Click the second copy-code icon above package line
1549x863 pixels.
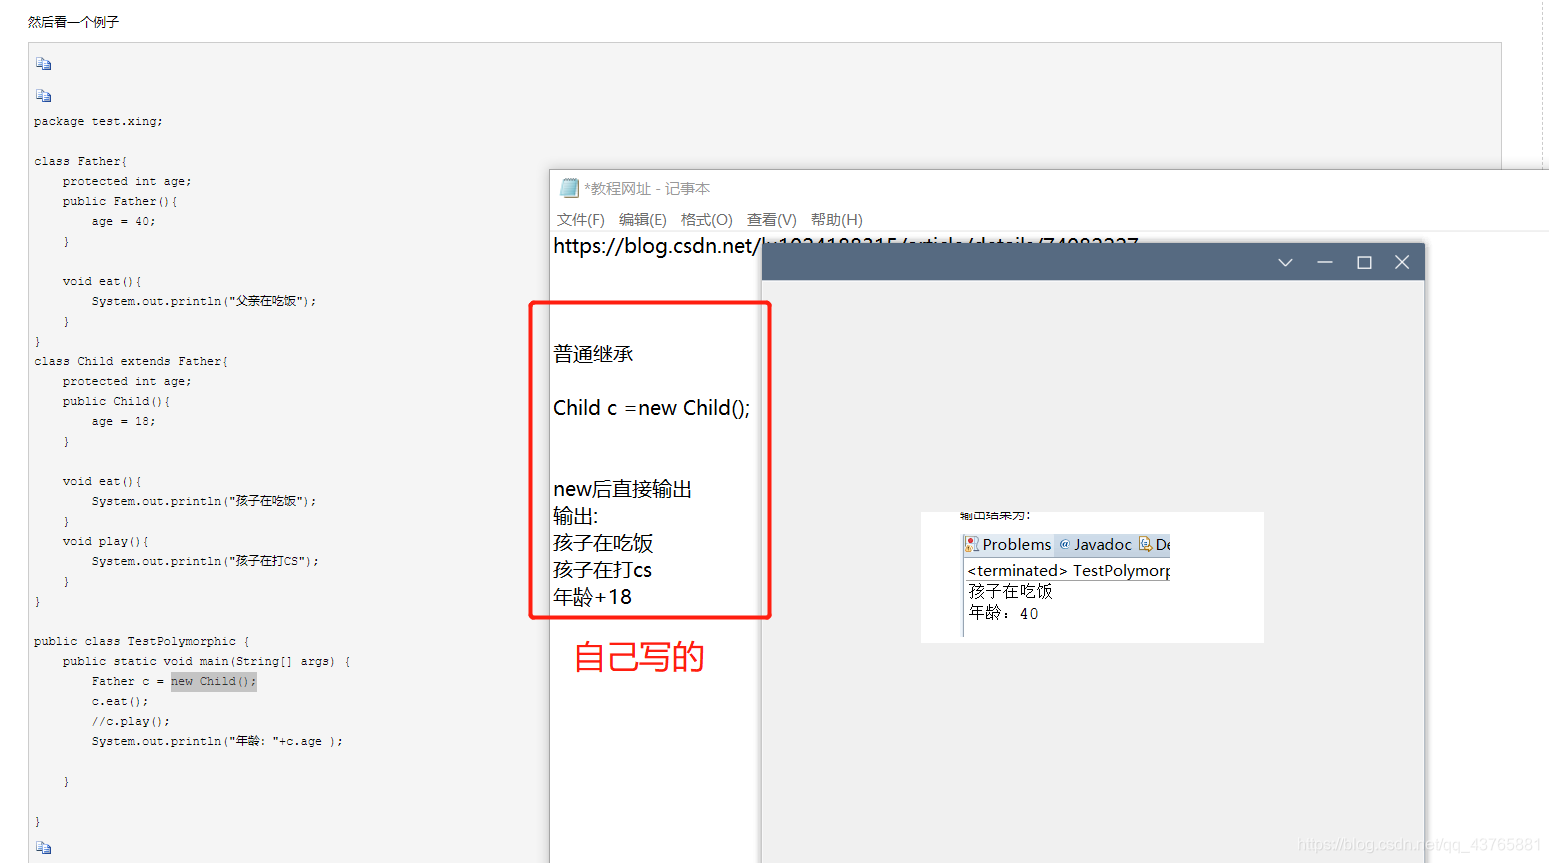[x=43, y=96]
